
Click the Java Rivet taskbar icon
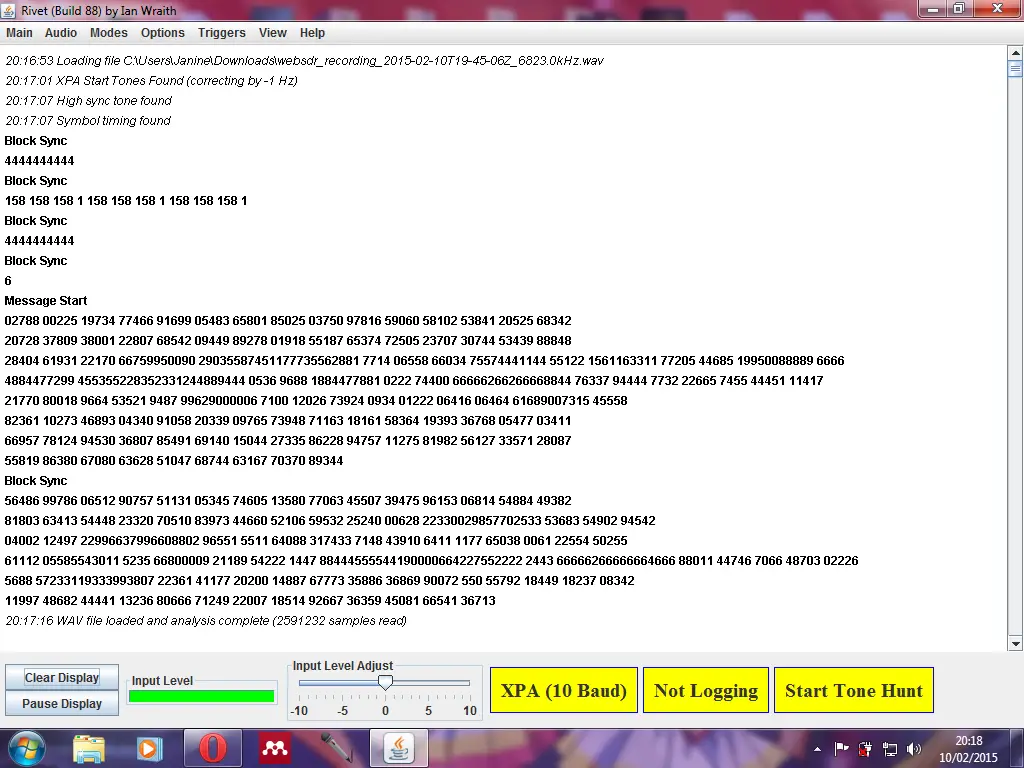399,748
